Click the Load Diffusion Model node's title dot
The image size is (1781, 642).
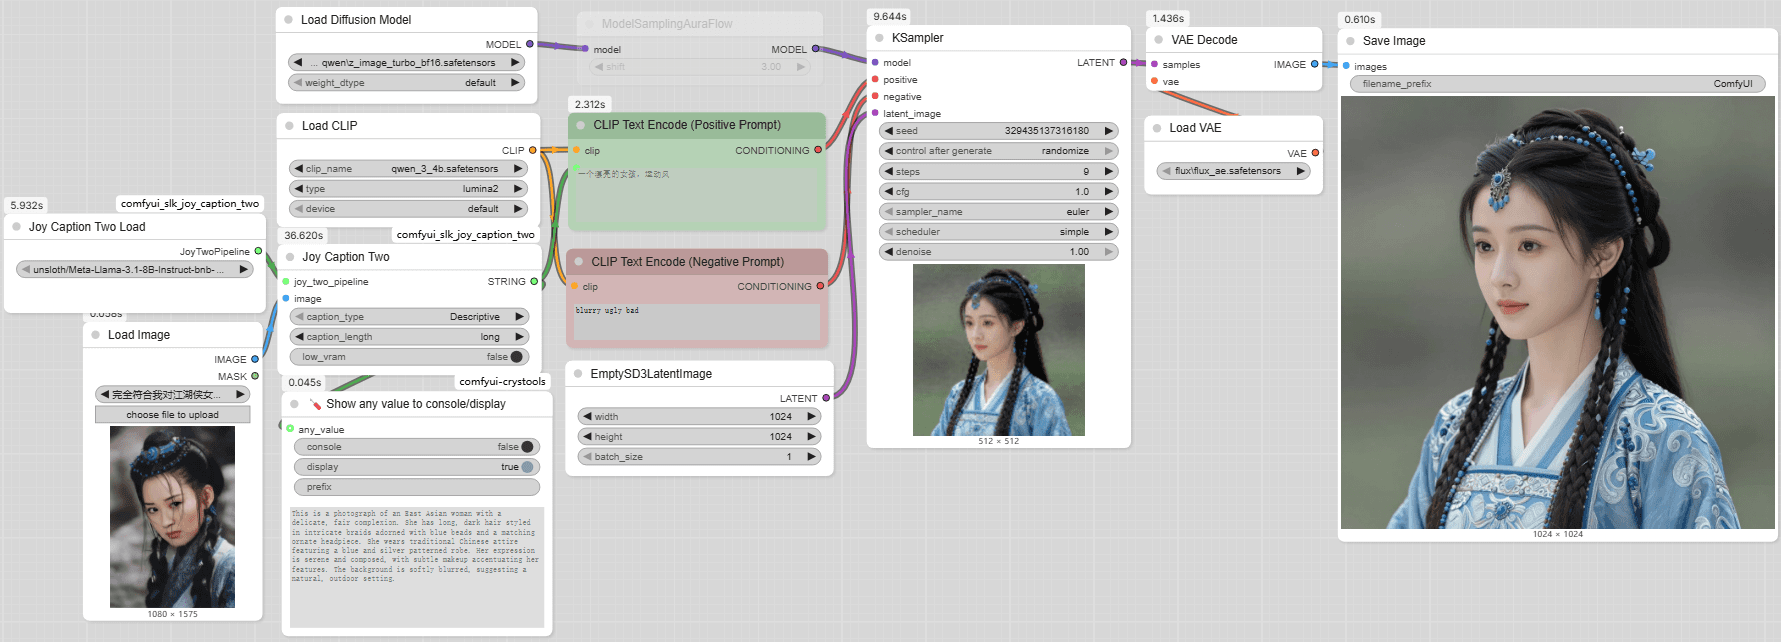pos(288,20)
